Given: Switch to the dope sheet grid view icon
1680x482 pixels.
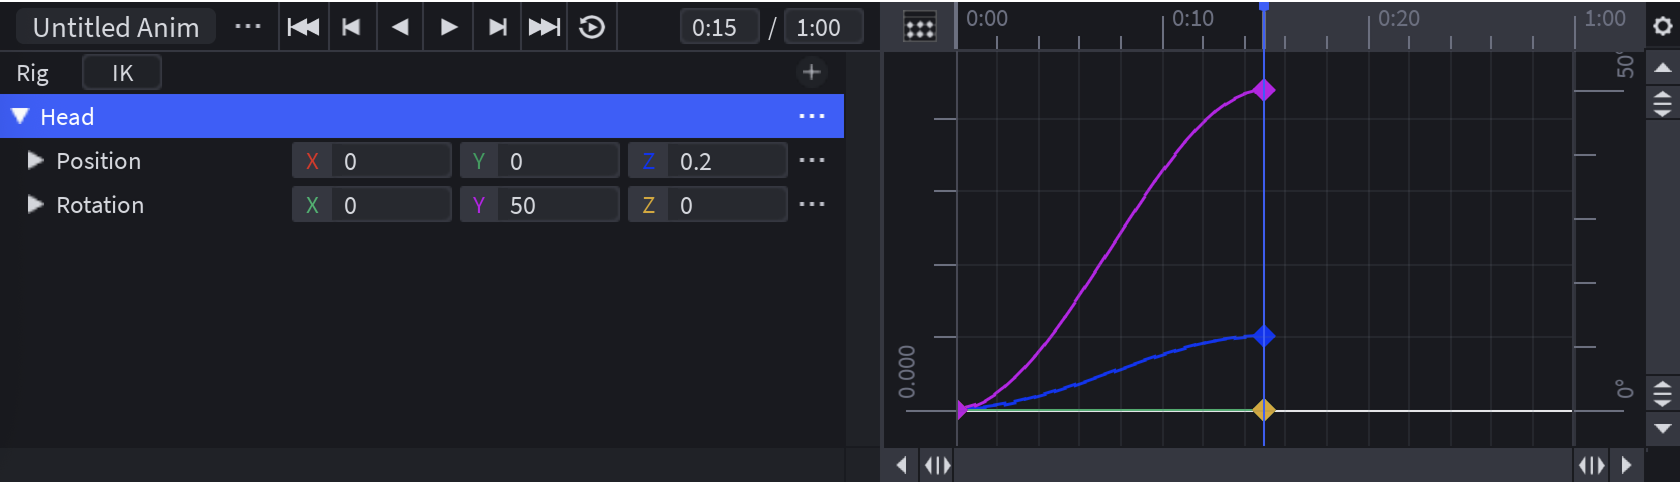Looking at the screenshot, I should (920, 27).
